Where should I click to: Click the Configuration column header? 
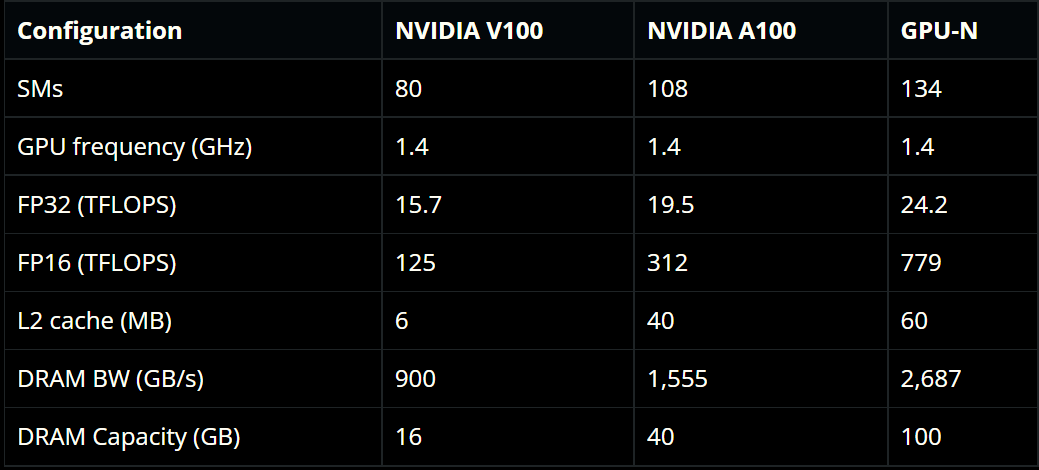[x=100, y=31]
